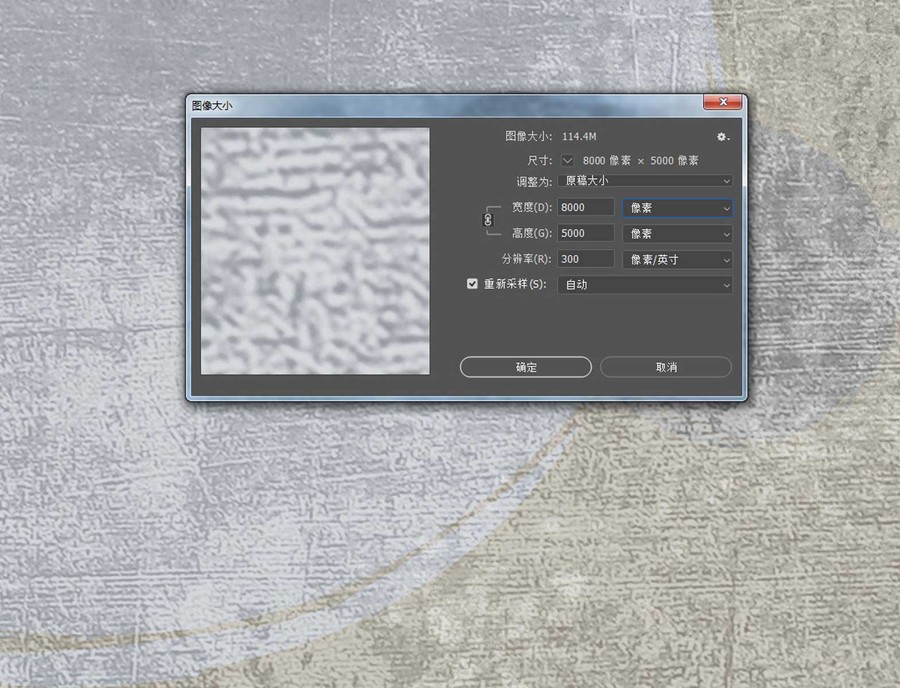
Task: Open the 调整为 preset dropdown
Action: 645,181
